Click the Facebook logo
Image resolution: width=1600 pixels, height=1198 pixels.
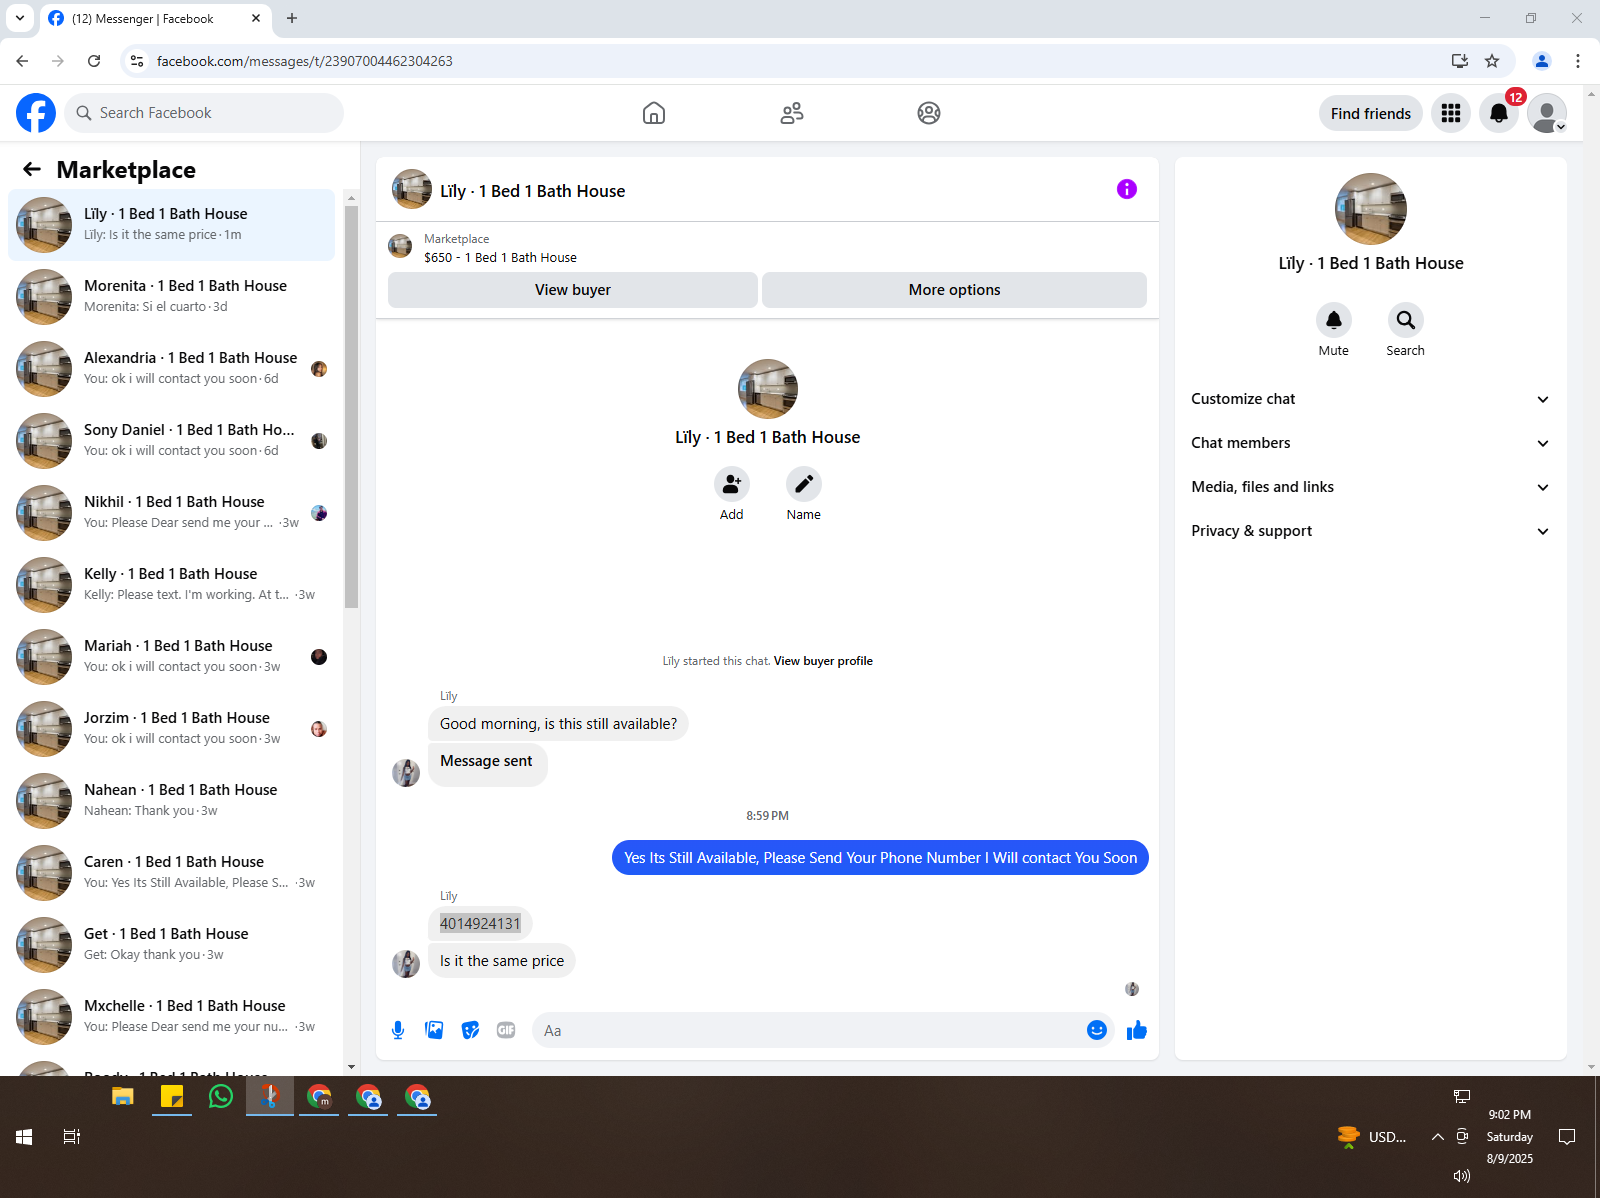pyautogui.click(x=36, y=113)
